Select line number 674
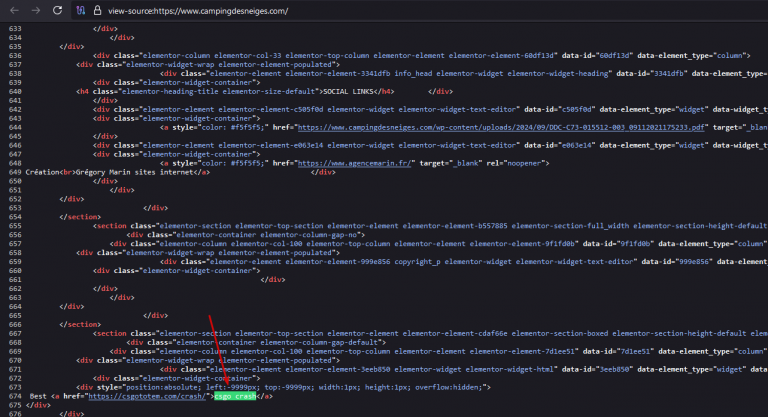This screenshot has height=417, width=768. point(15,396)
